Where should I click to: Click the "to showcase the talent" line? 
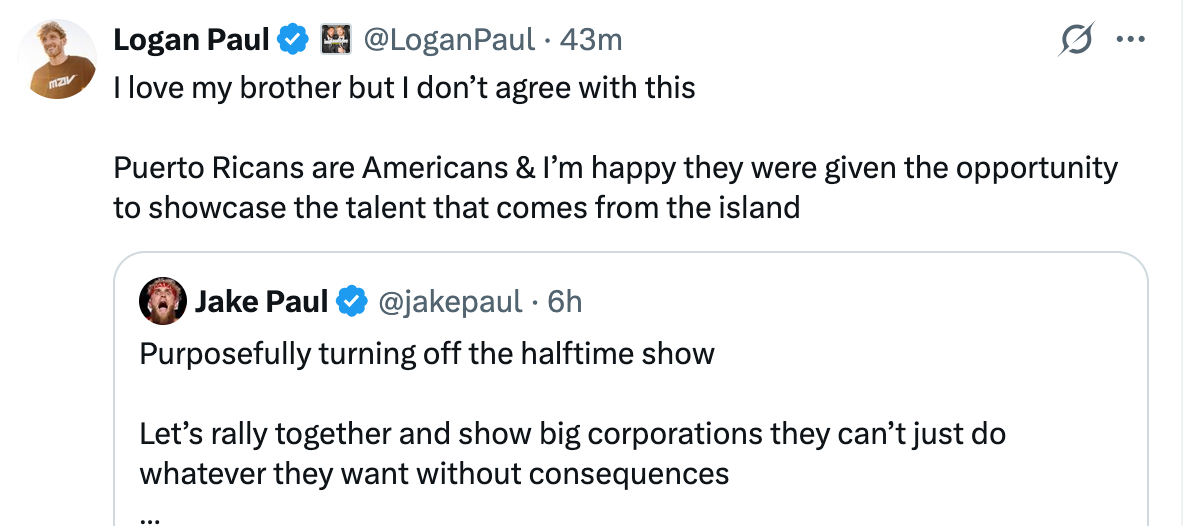(457, 207)
